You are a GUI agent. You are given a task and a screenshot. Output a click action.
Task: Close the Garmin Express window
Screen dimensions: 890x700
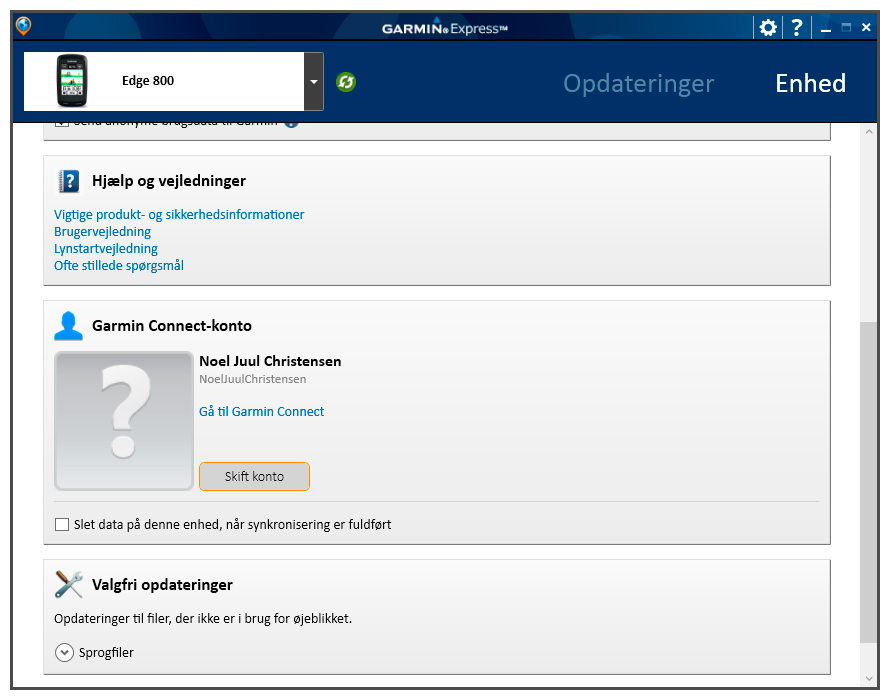point(866,27)
